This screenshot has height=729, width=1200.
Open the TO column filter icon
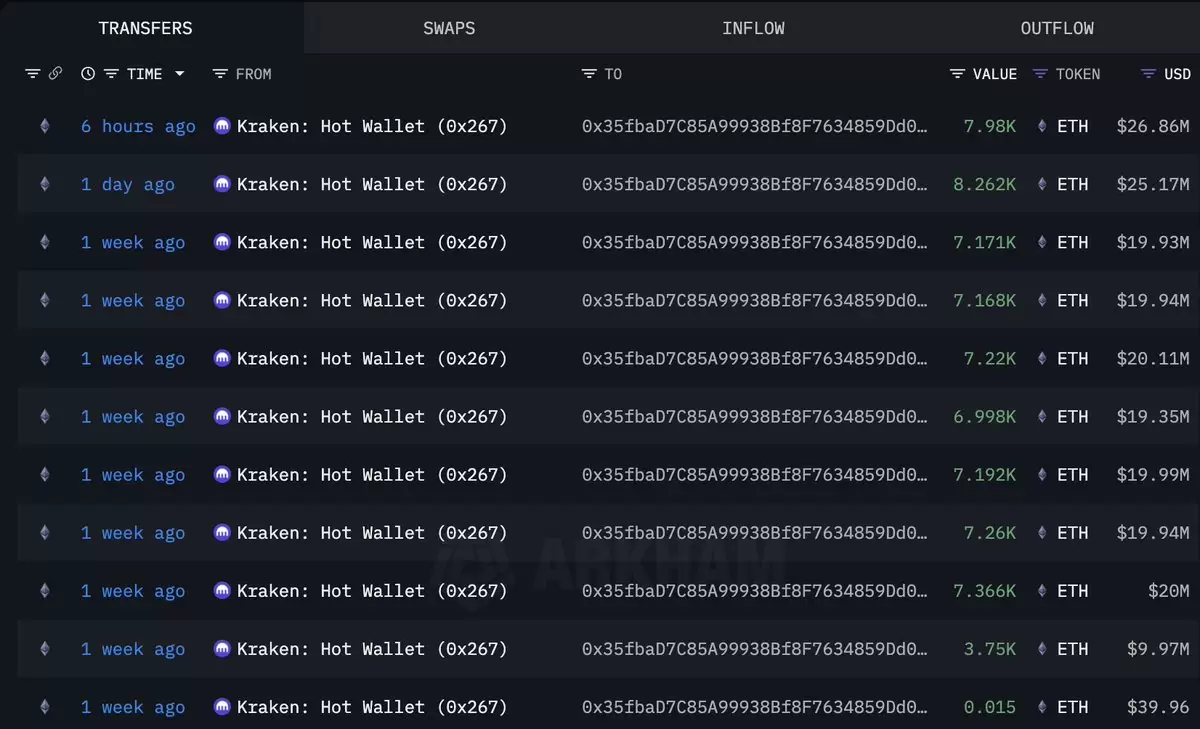click(589, 74)
